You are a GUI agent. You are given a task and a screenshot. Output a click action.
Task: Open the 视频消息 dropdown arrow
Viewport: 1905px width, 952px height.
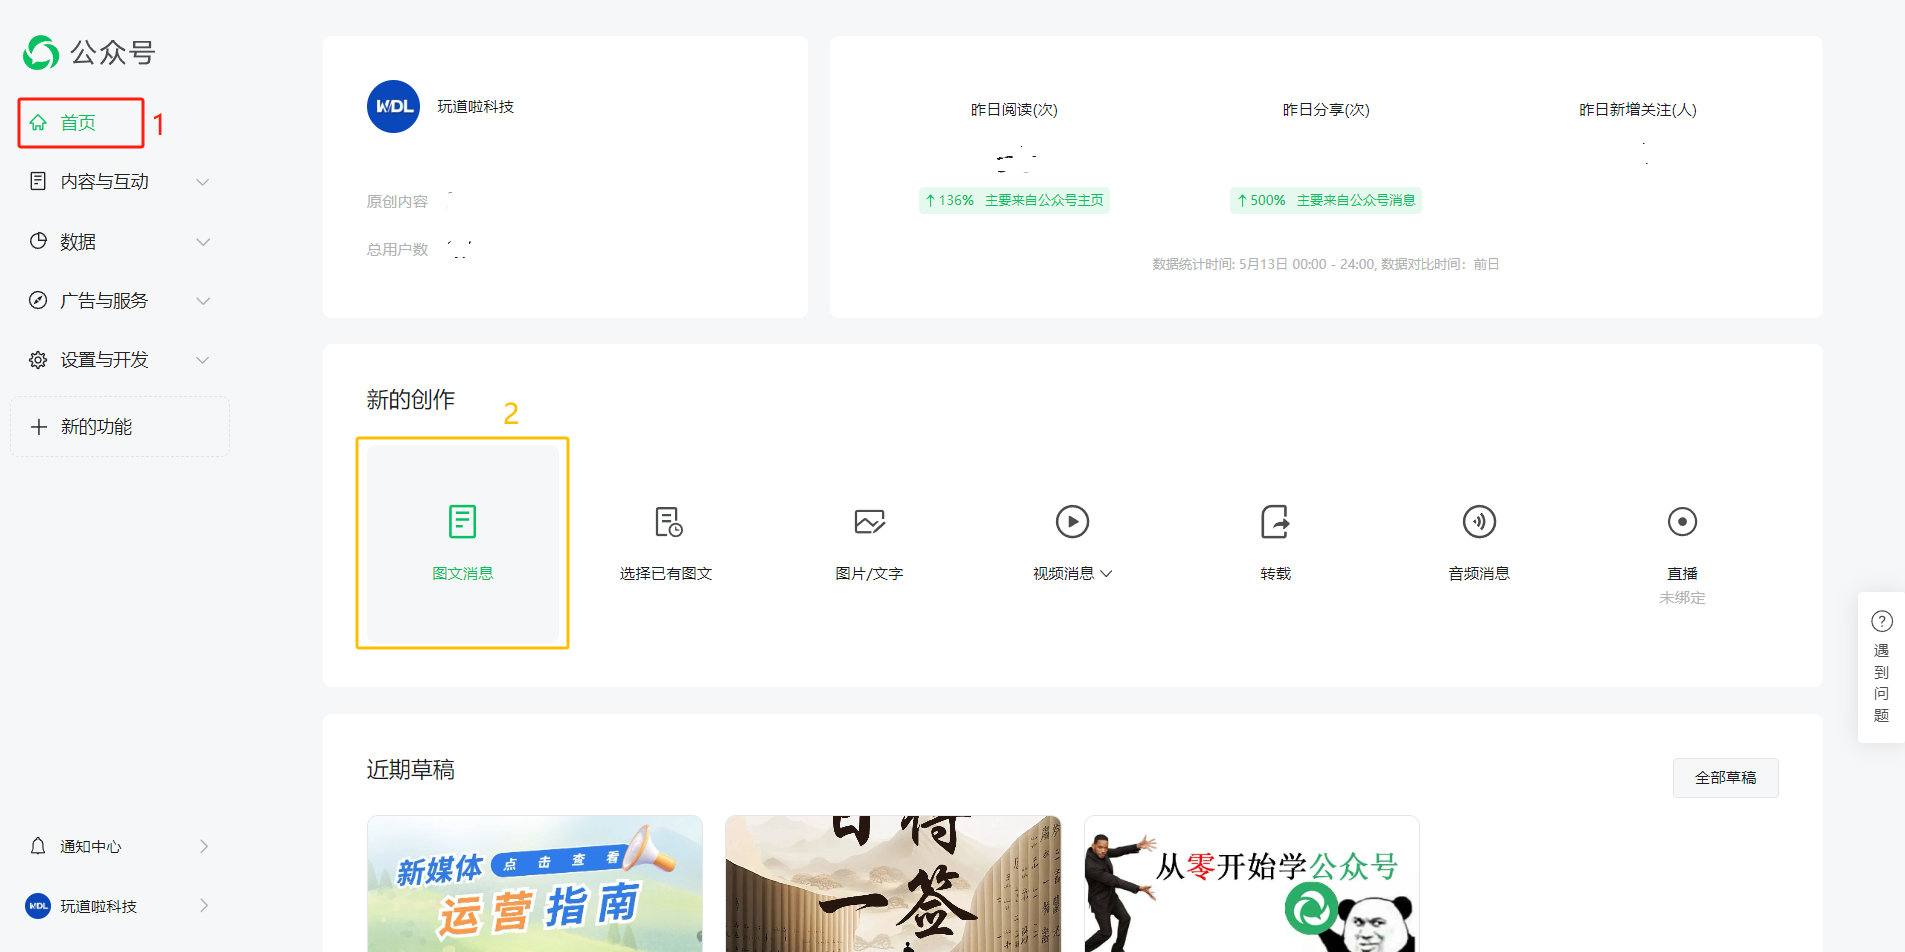(x=1106, y=574)
